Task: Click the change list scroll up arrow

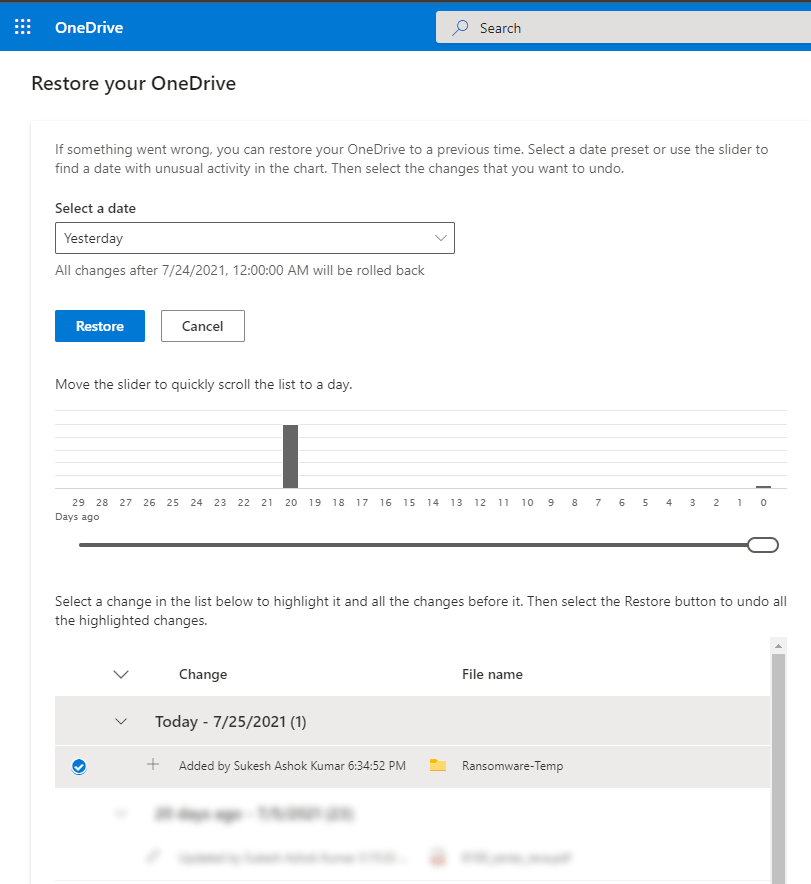Action: (778, 647)
